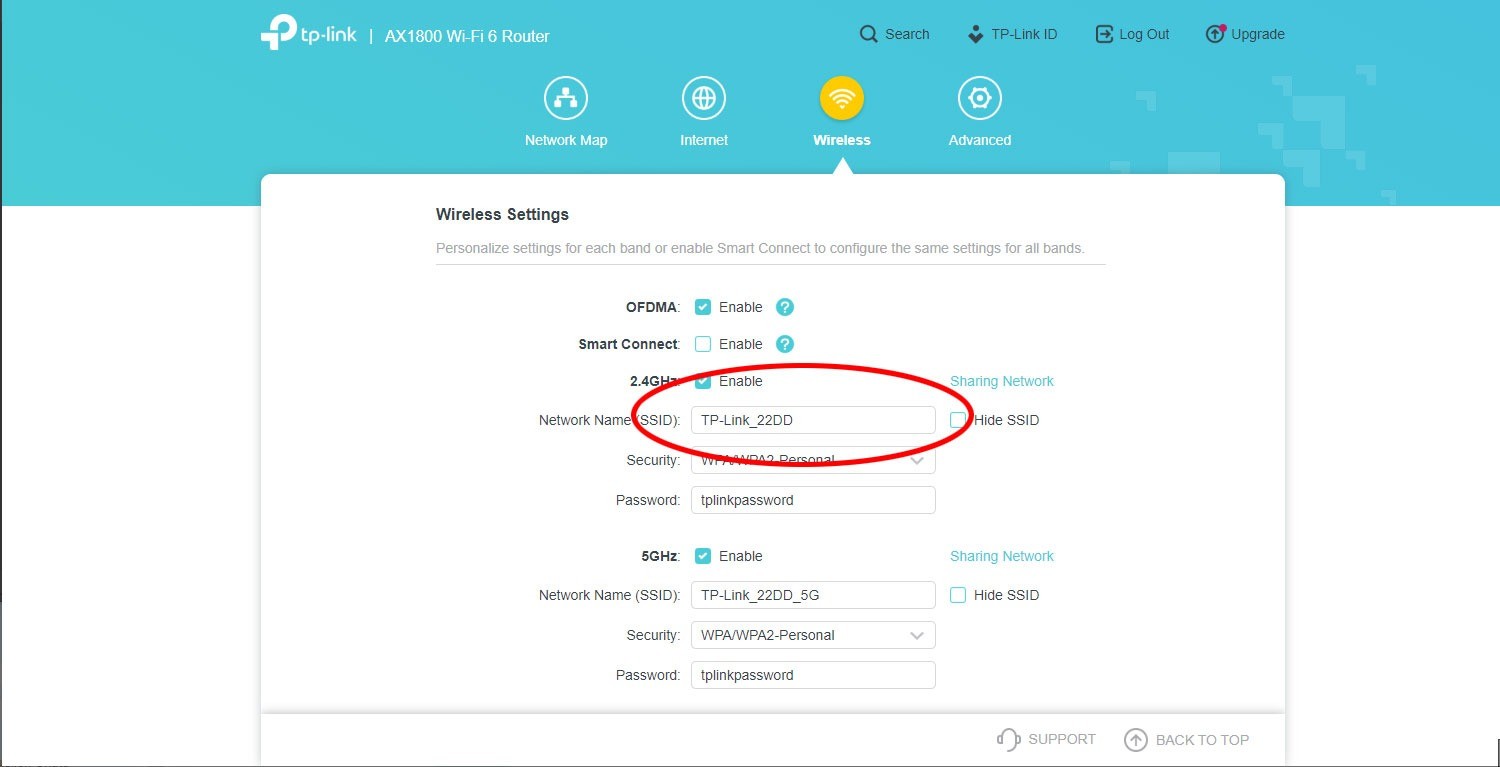Click the Log Out text
The image size is (1500, 767).
pos(1144,34)
